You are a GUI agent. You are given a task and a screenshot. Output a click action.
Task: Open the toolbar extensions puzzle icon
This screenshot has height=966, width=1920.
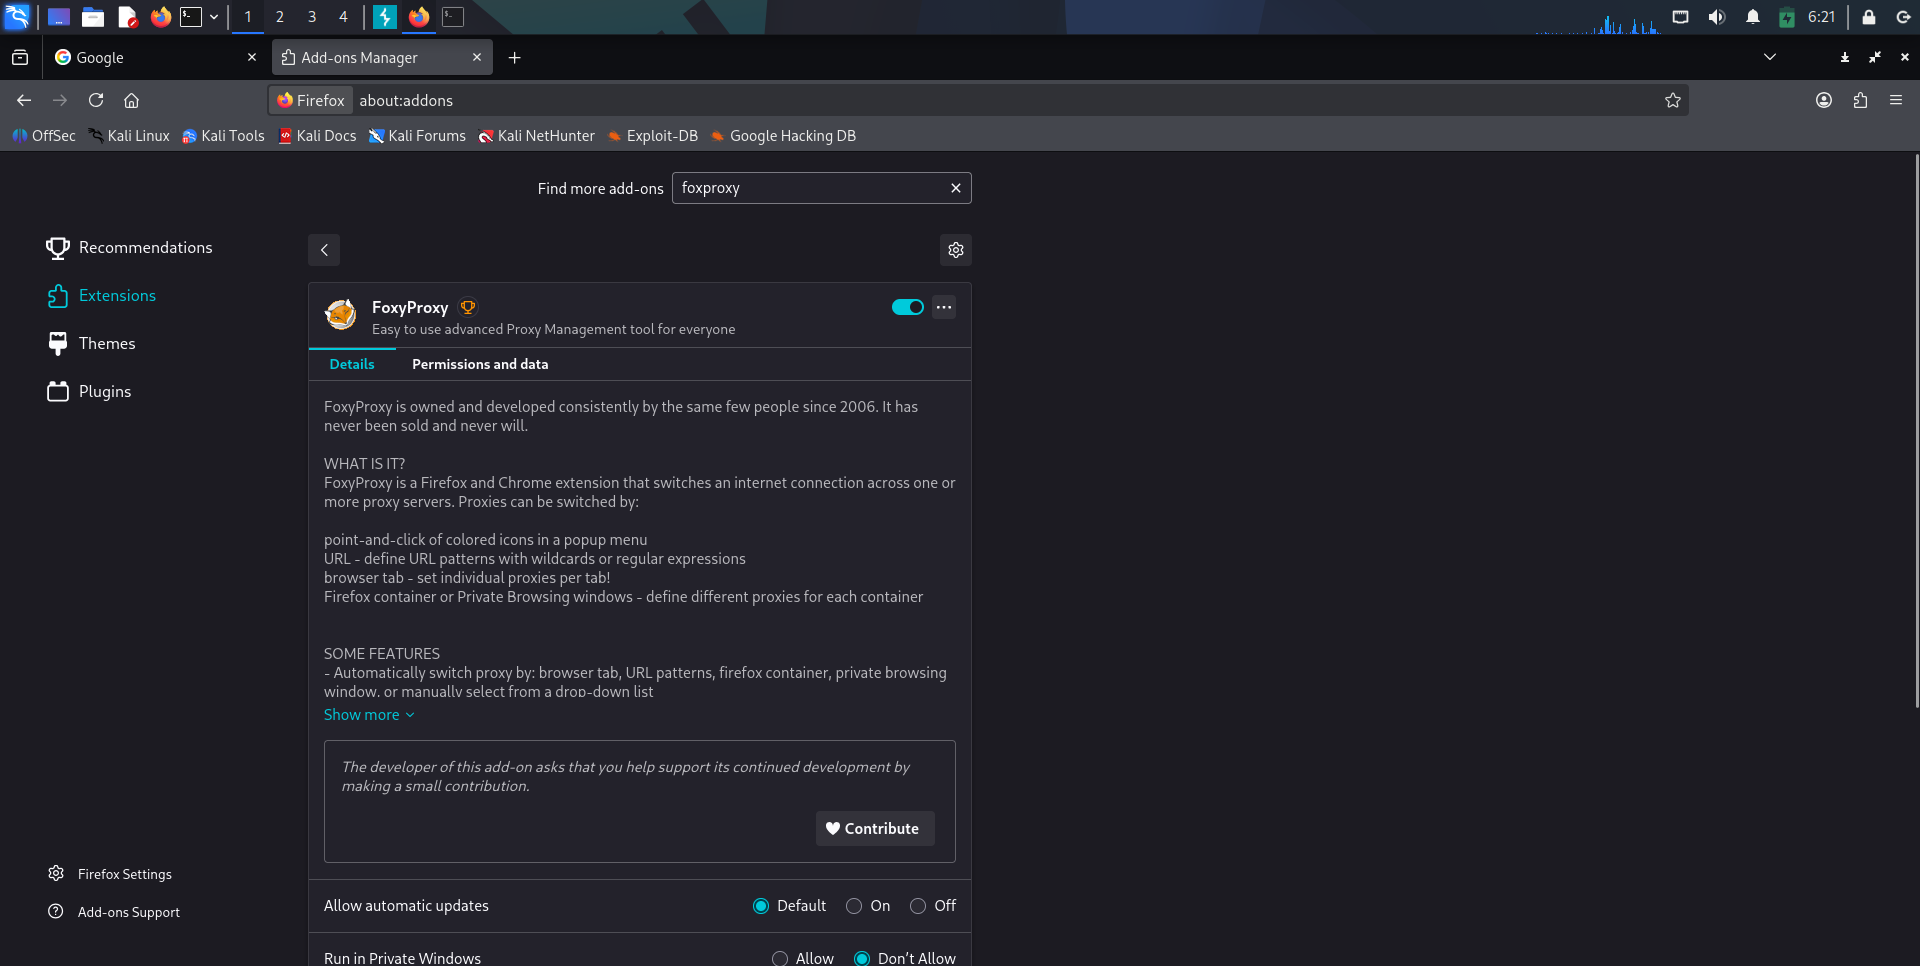[x=1860, y=100]
